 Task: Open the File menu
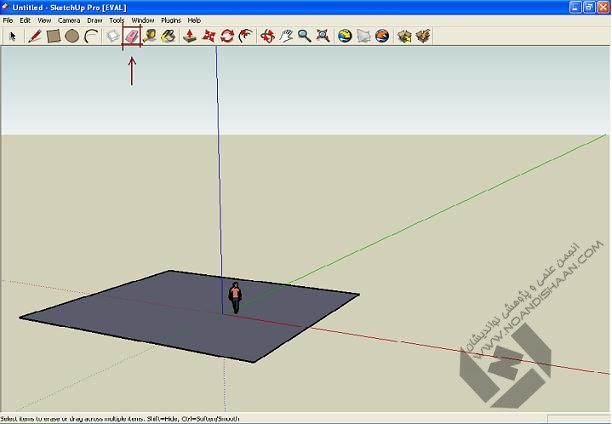click(x=8, y=20)
